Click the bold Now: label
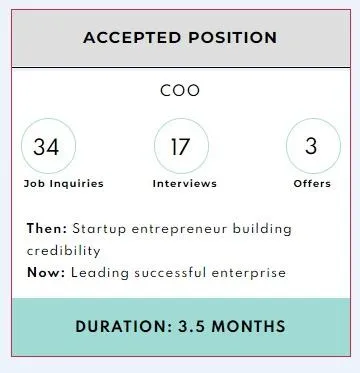The height and width of the screenshot is (373, 360). click(x=46, y=273)
